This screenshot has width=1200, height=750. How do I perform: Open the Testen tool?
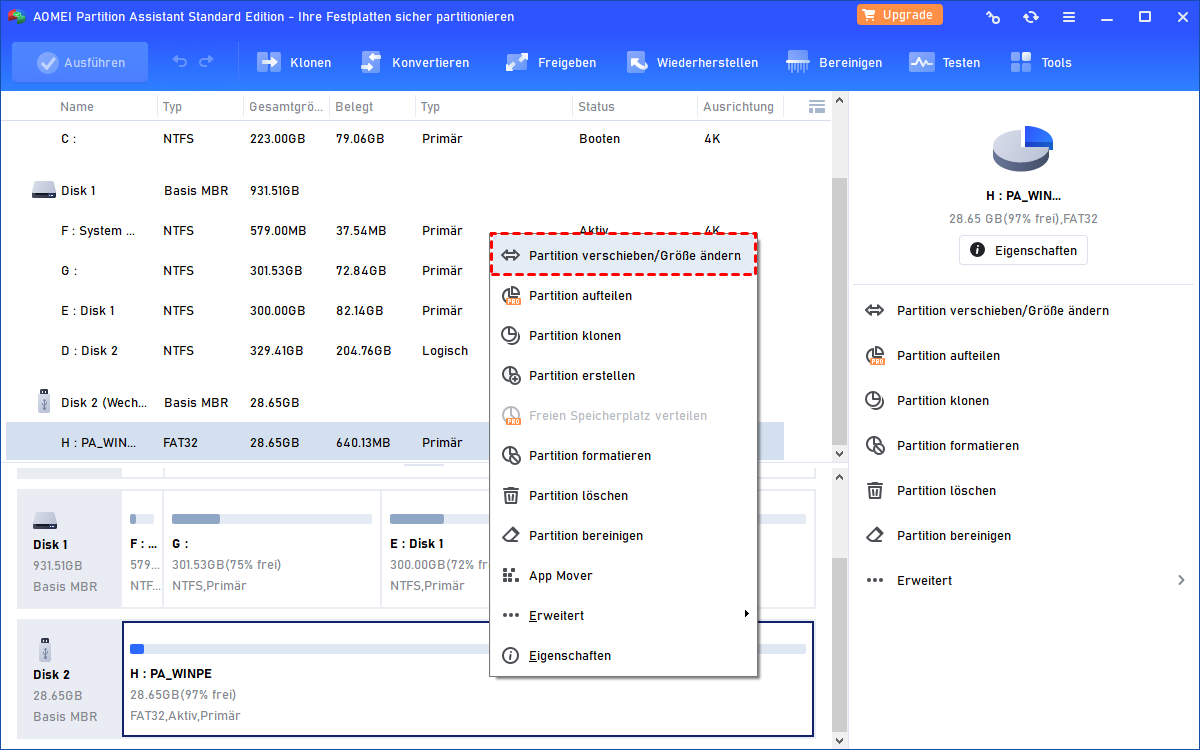[945, 62]
